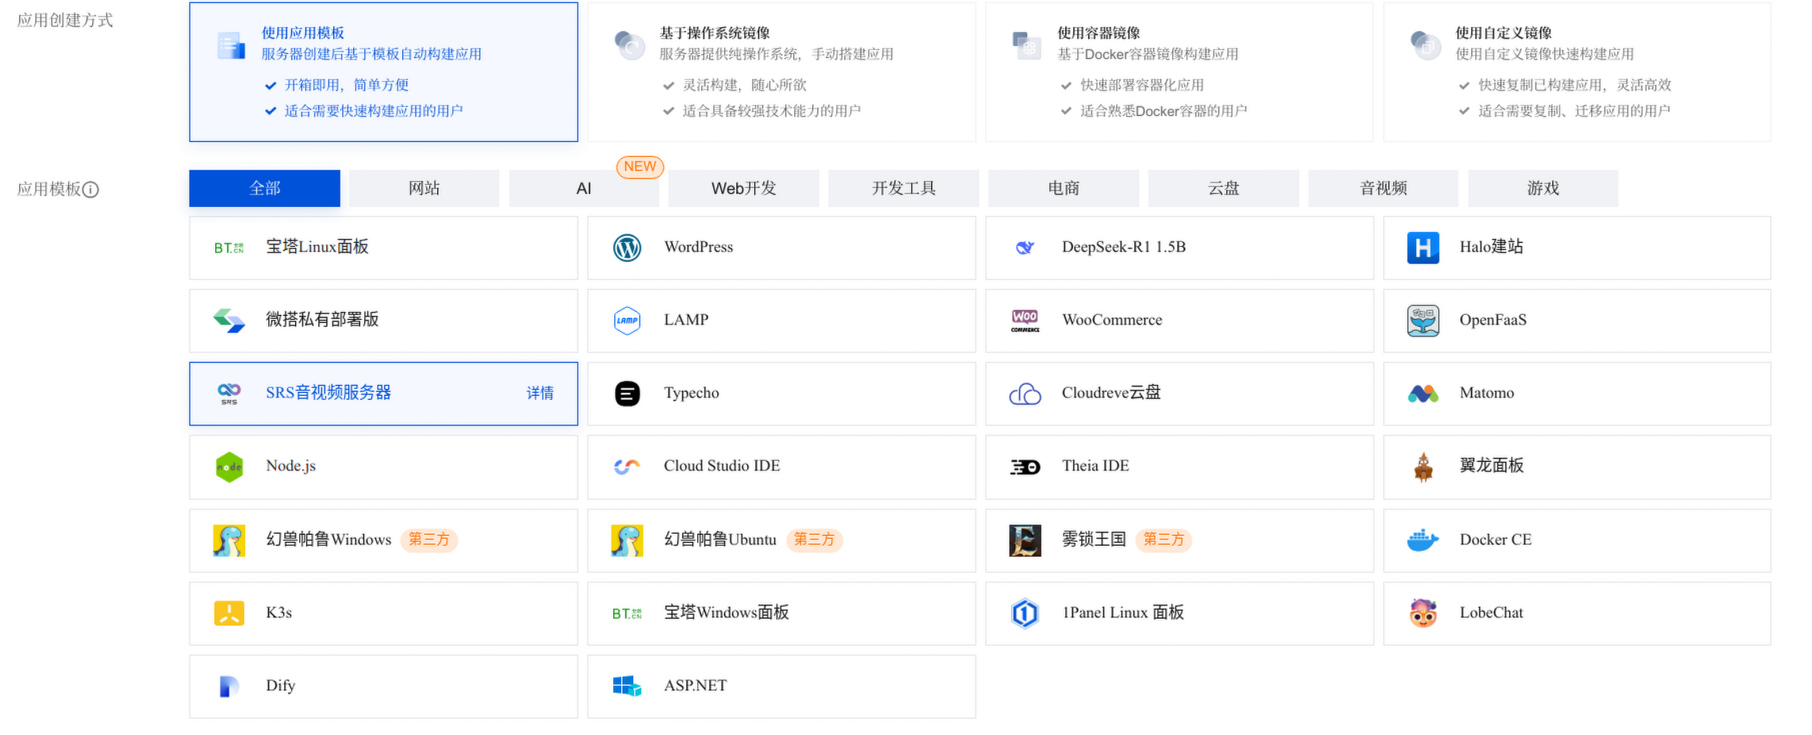This screenshot has width=1812, height=735.
Task: Click the K3s yellow icon
Action: click(x=229, y=613)
